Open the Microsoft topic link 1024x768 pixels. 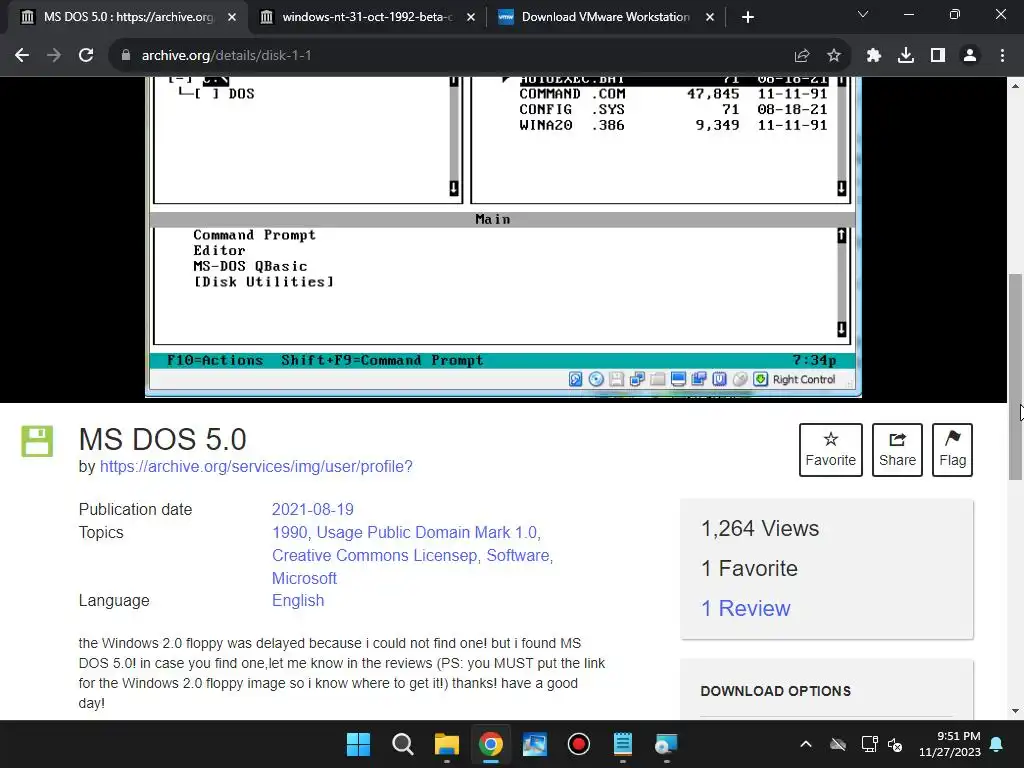click(304, 578)
